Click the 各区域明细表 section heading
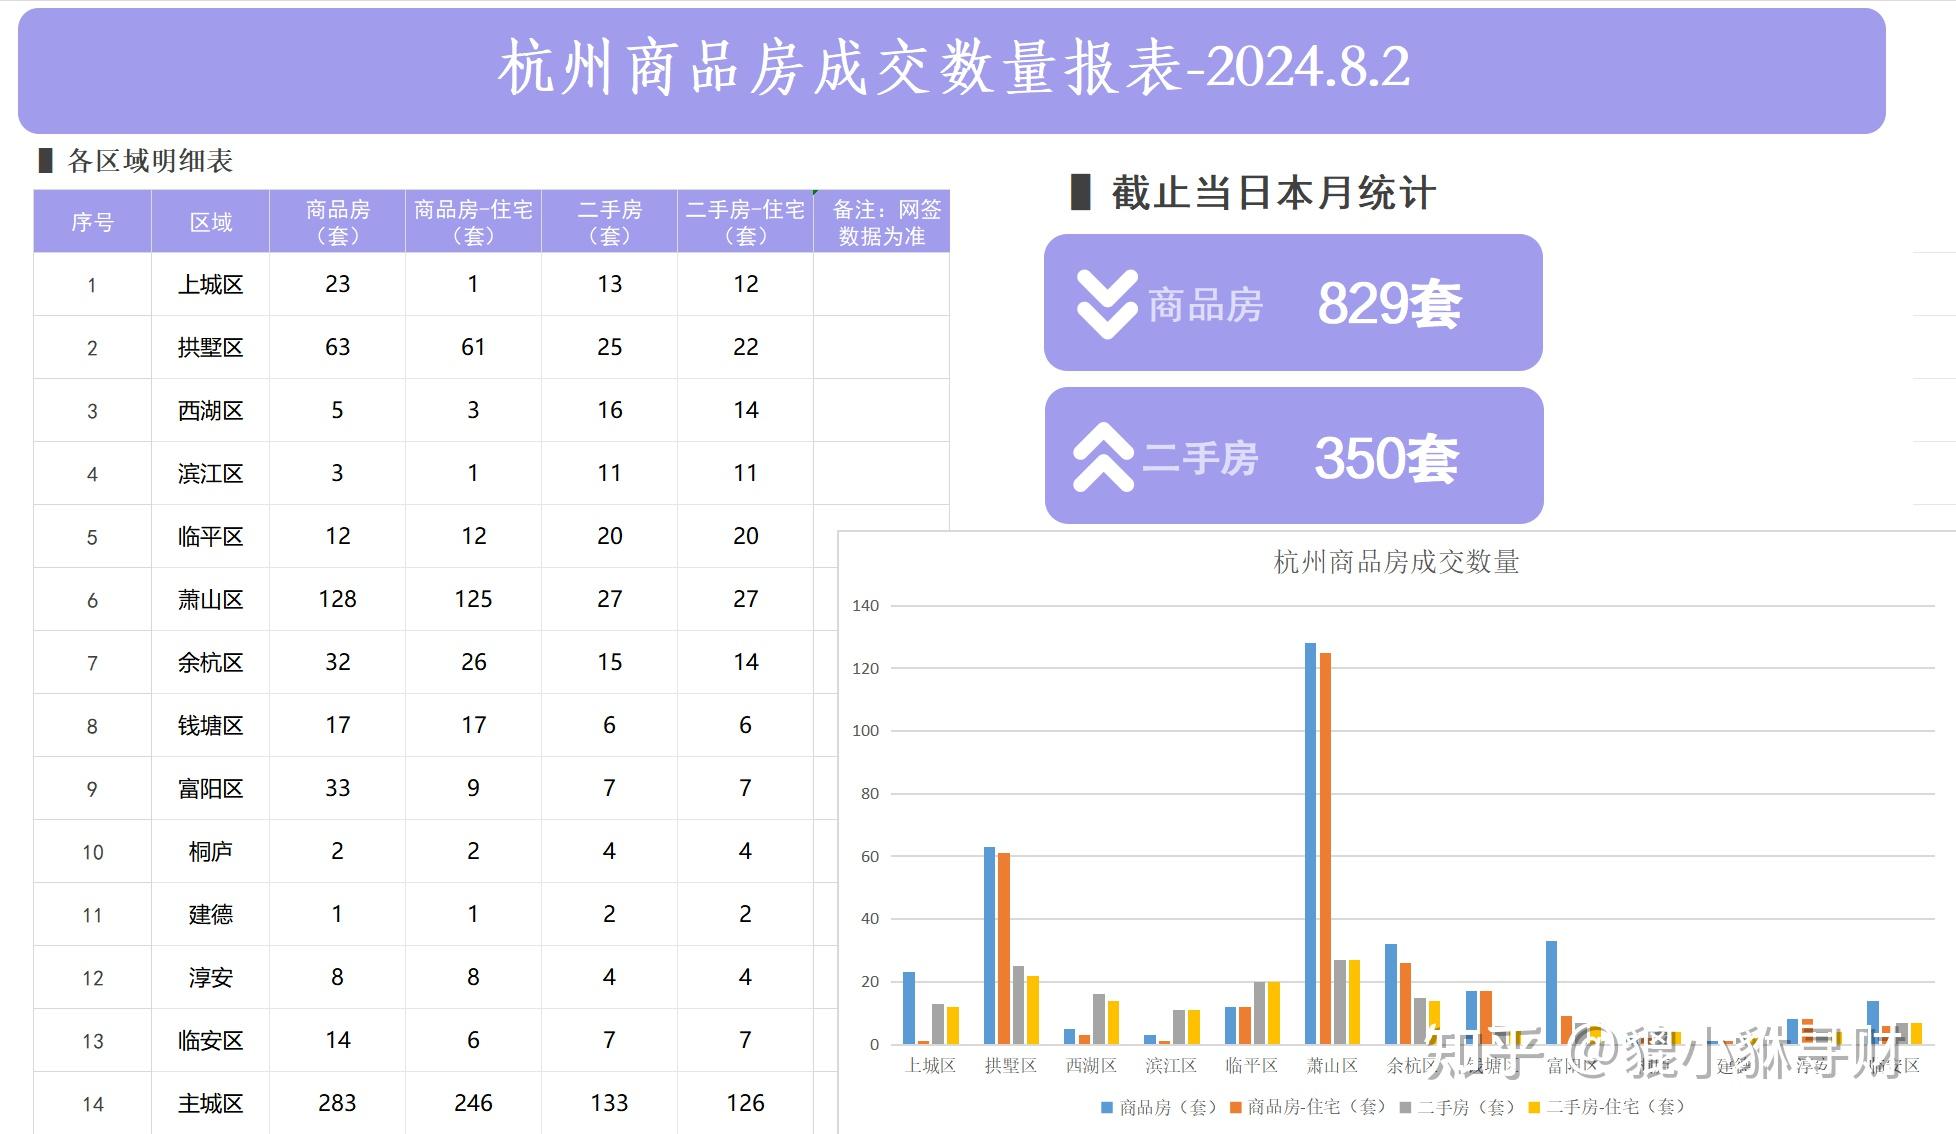 click(x=150, y=161)
